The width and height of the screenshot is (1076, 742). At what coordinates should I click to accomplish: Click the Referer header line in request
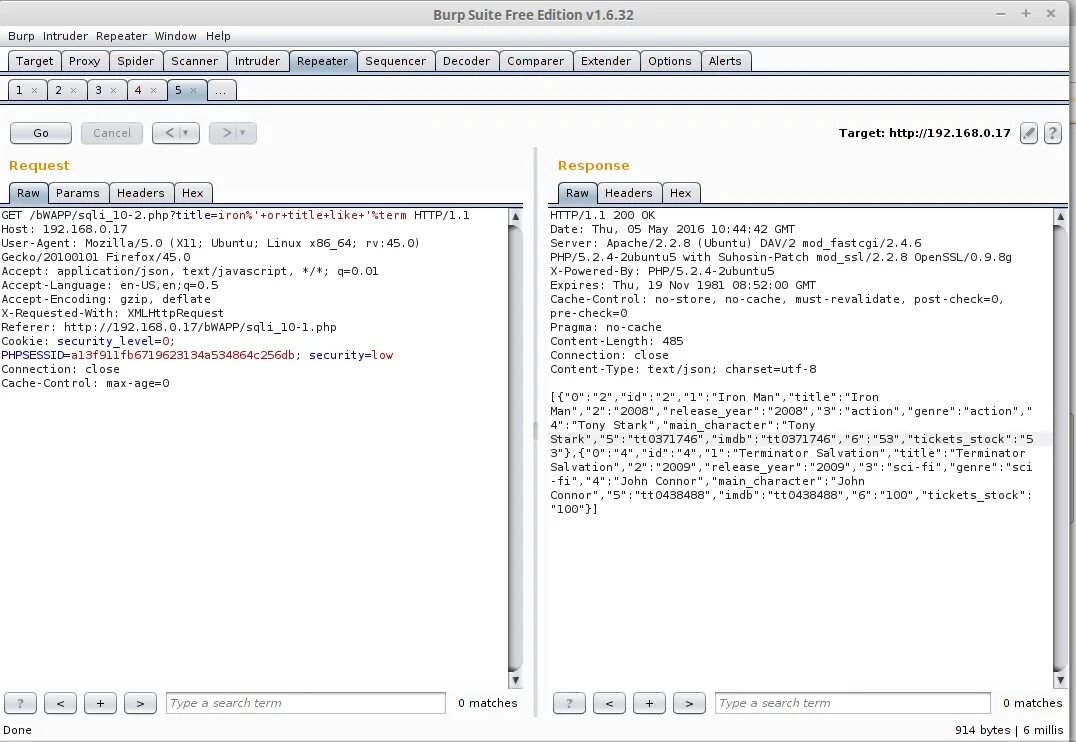pos(169,327)
